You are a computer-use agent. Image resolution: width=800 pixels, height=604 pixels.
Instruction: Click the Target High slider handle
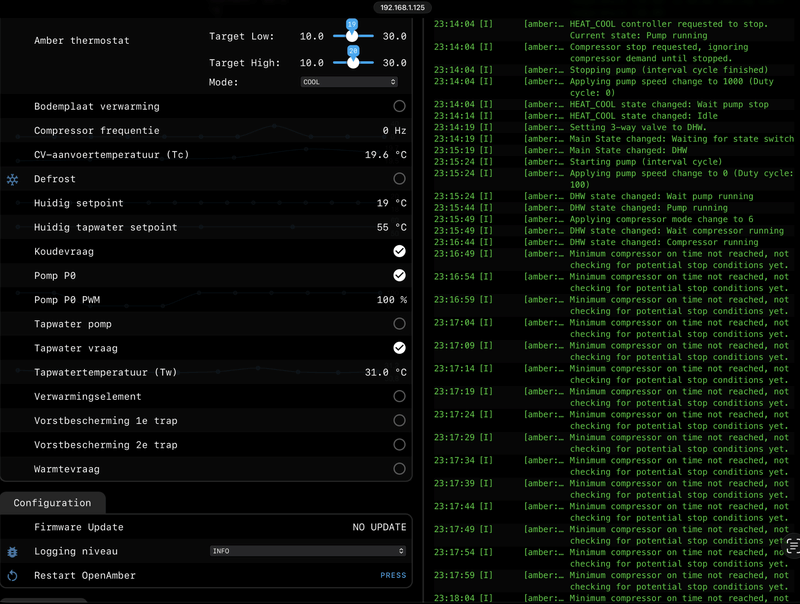(x=353, y=63)
